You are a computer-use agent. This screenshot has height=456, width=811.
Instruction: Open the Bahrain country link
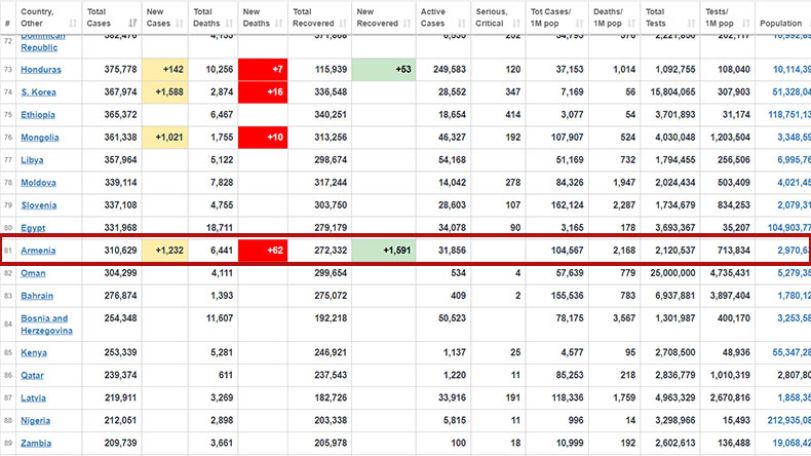[37, 296]
